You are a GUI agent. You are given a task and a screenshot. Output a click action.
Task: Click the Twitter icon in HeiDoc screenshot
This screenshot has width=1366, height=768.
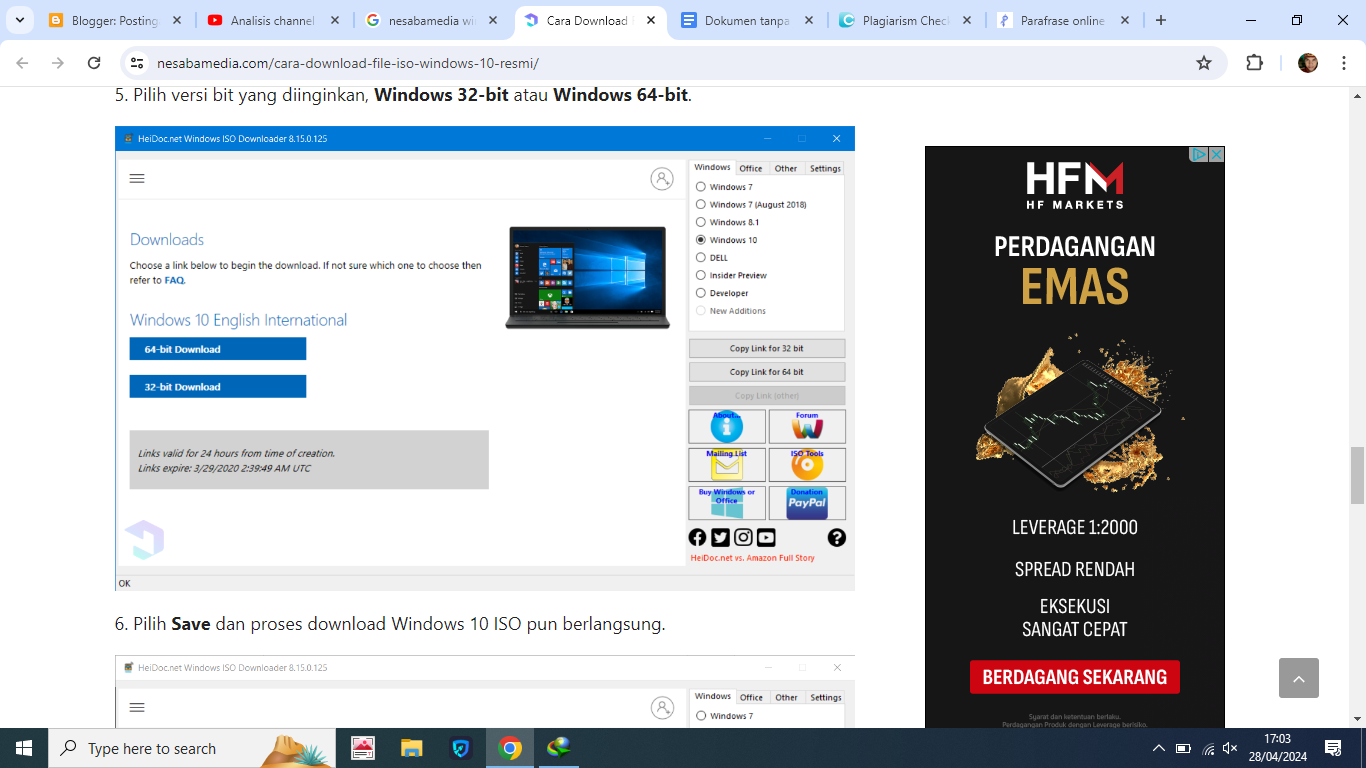pyautogui.click(x=720, y=537)
